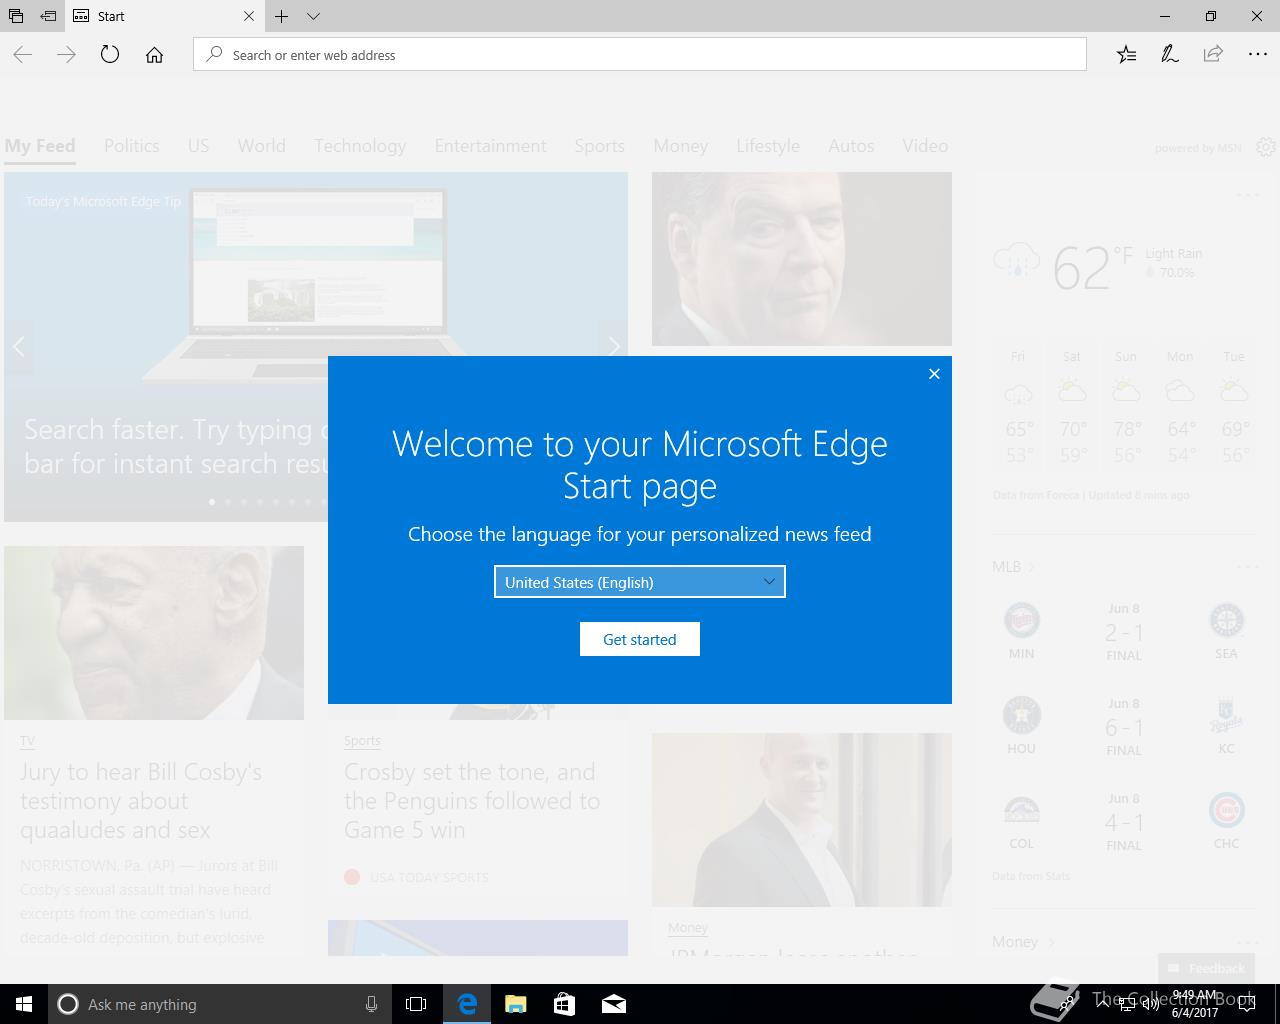Image resolution: width=1280 pixels, height=1024 pixels.
Task: Click the Feedback button
Action: pyautogui.click(x=1205, y=968)
